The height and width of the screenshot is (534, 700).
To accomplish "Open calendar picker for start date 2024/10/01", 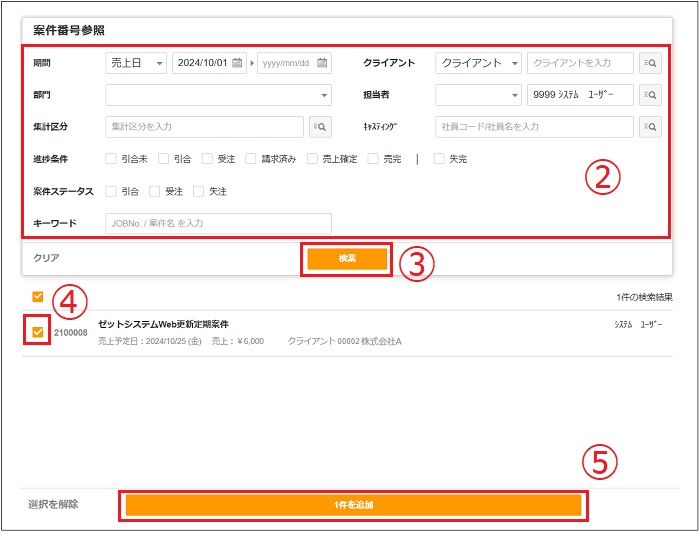I will pyautogui.click(x=237, y=63).
